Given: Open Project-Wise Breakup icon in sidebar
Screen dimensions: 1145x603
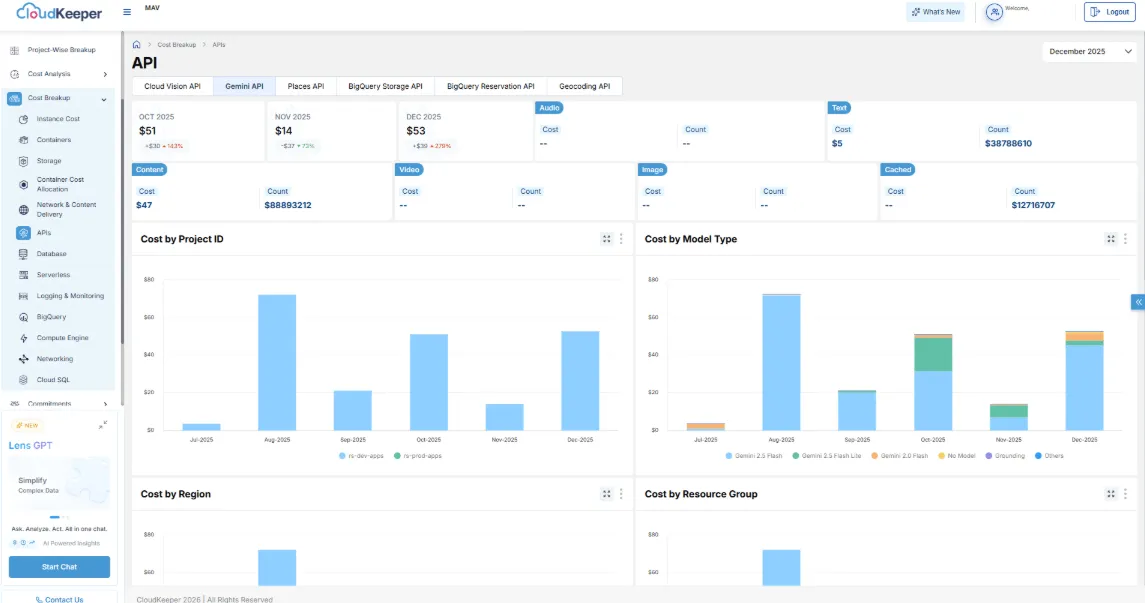Looking at the screenshot, I should 15,50.
